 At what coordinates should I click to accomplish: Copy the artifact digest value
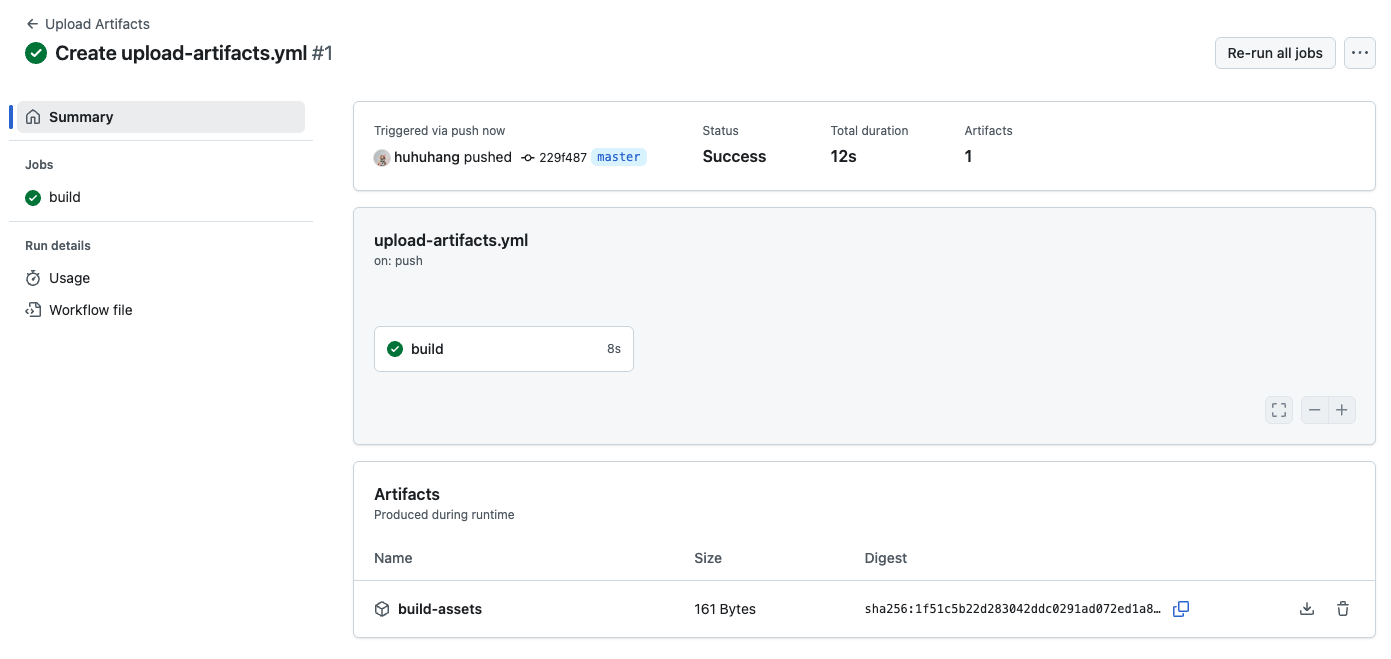point(1181,608)
